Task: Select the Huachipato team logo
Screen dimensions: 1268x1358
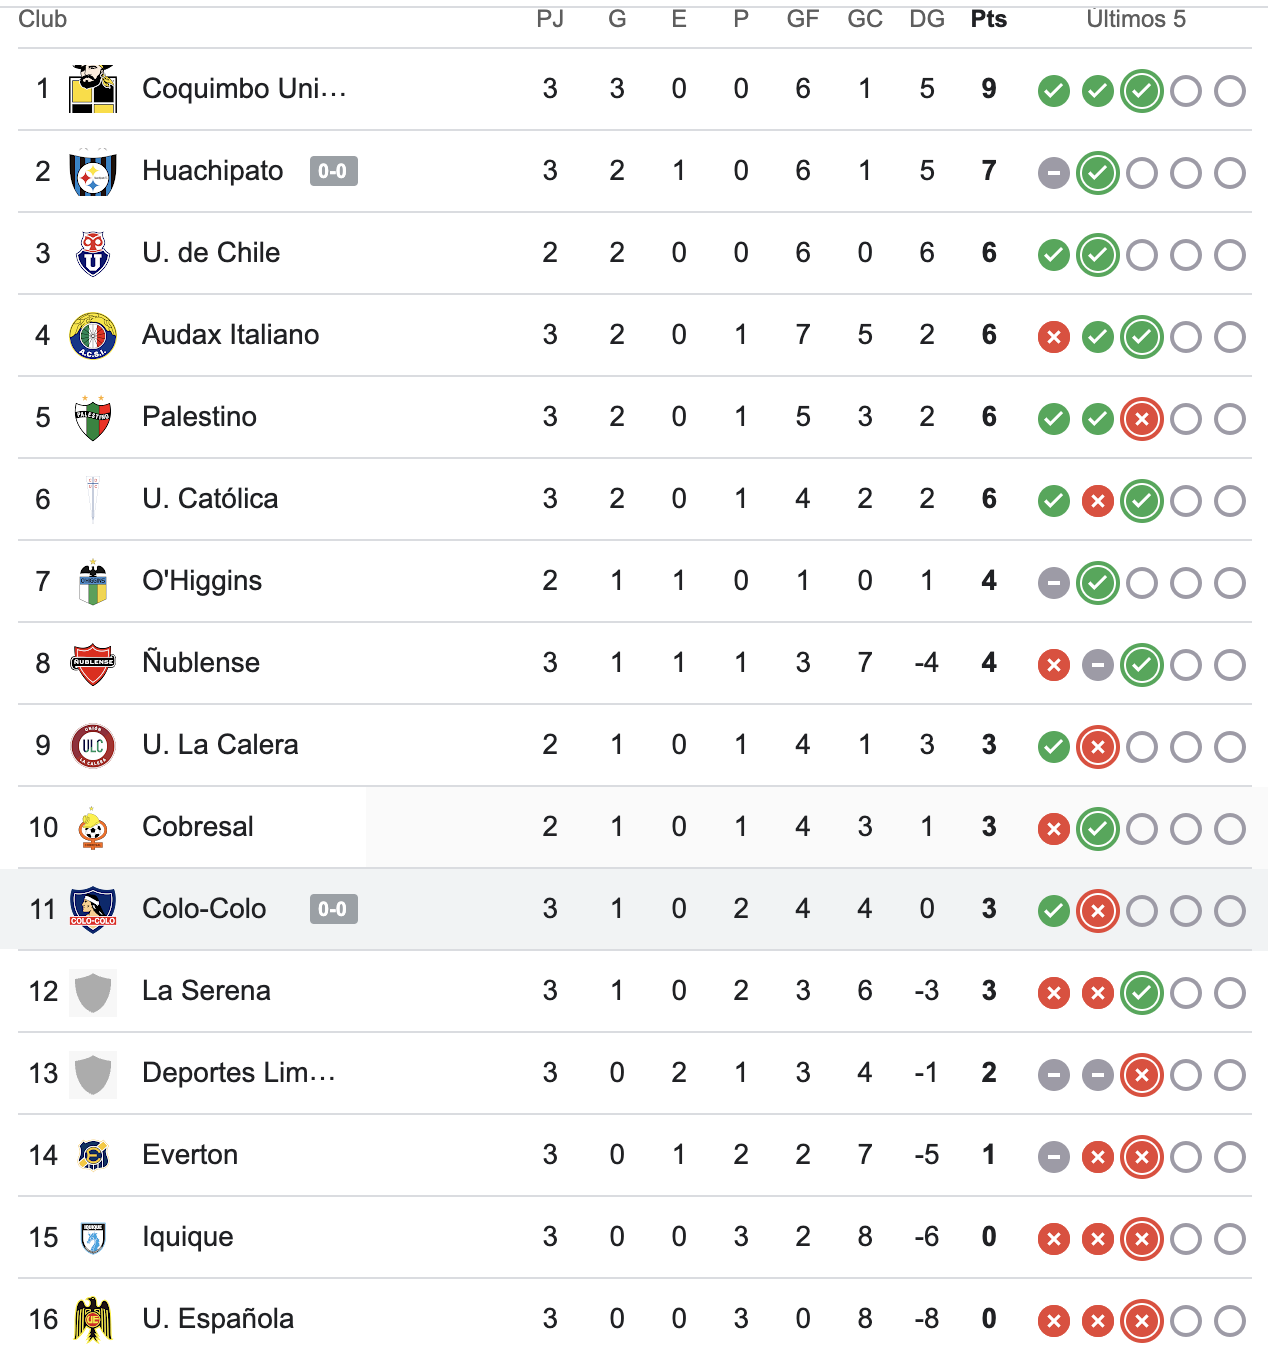Action: point(92,171)
